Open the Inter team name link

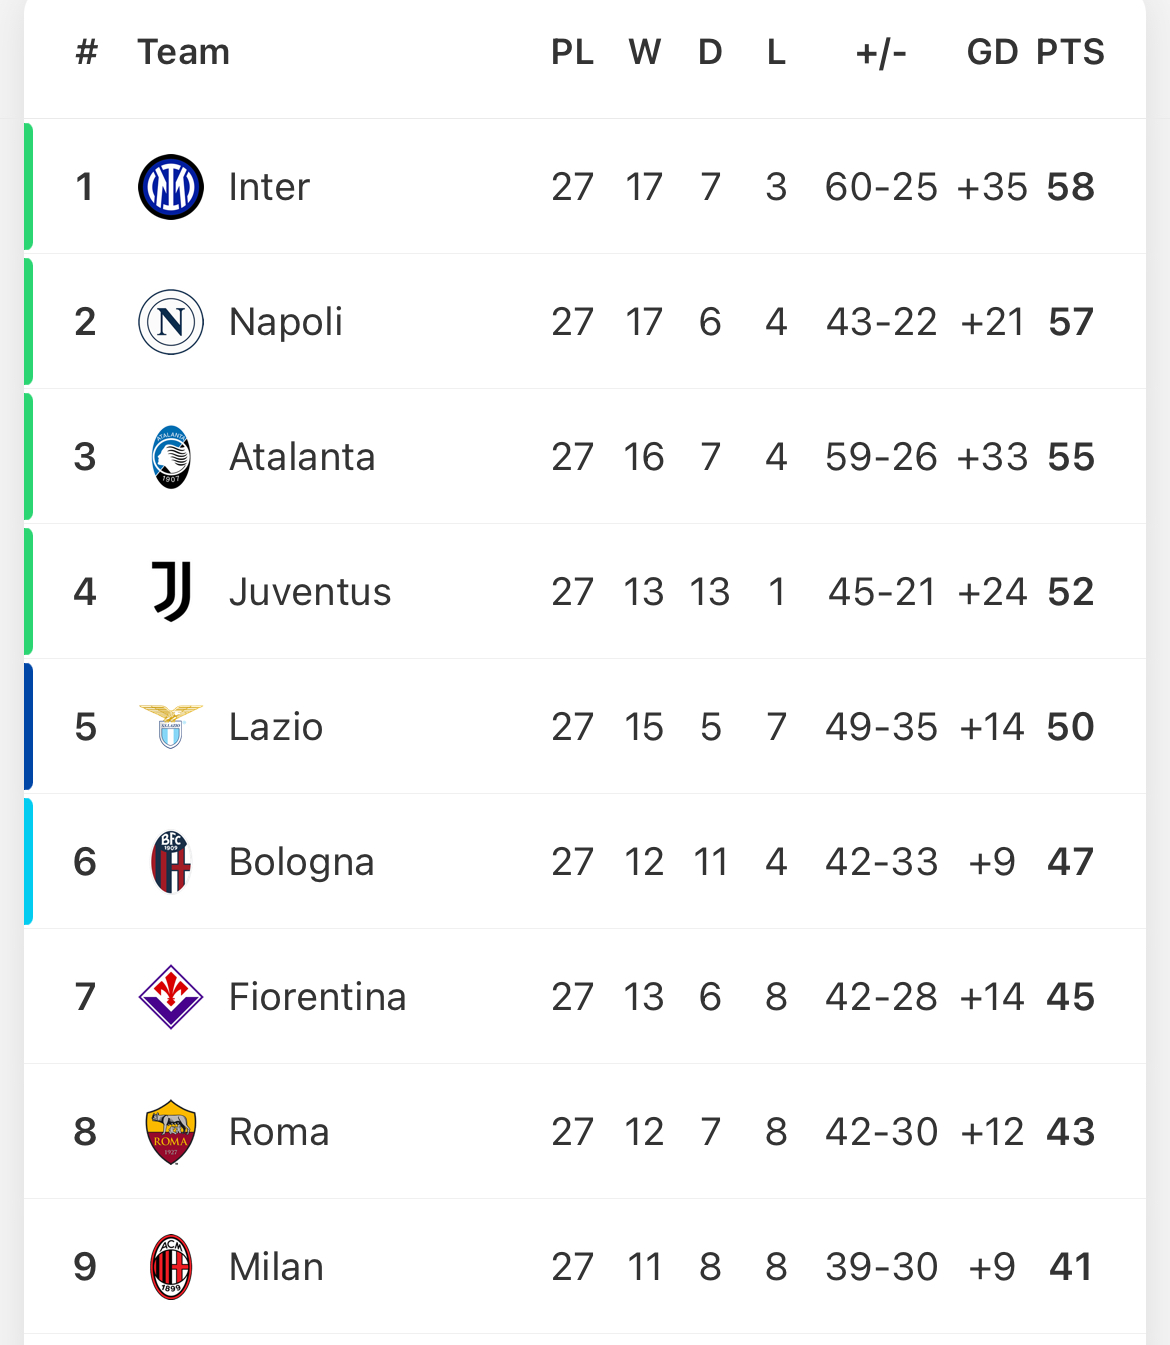[x=269, y=187]
